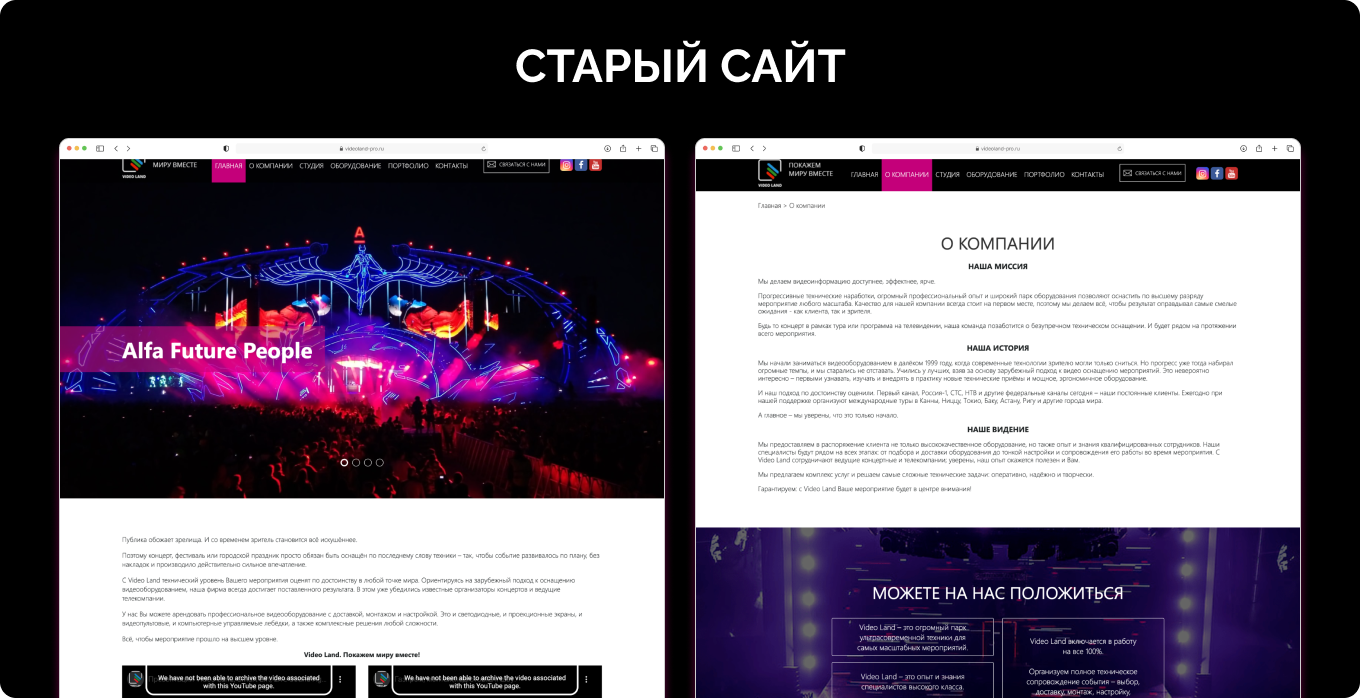1360x698 pixels.
Task: Click address bar in right browser window
Action: pos(998,148)
